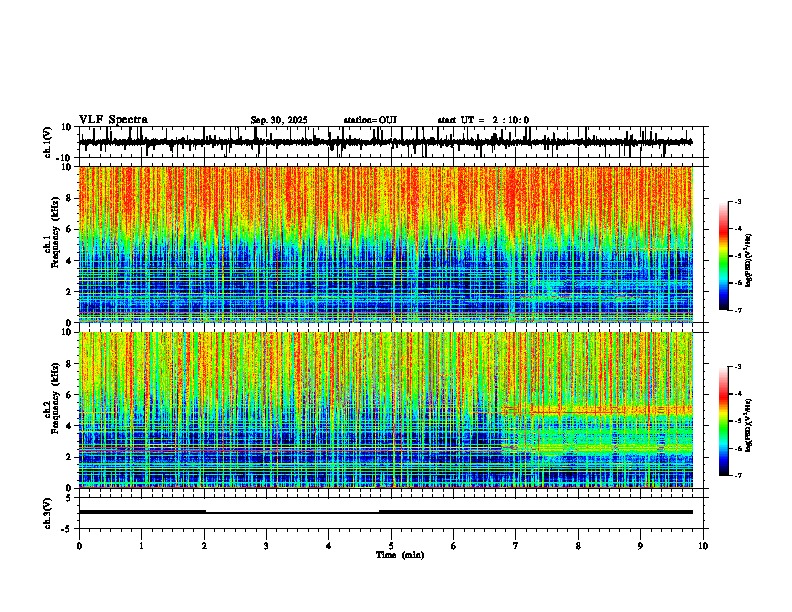792x612 pixels.
Task: Click the ch.3 black signal bar
Action: (x=386, y=512)
